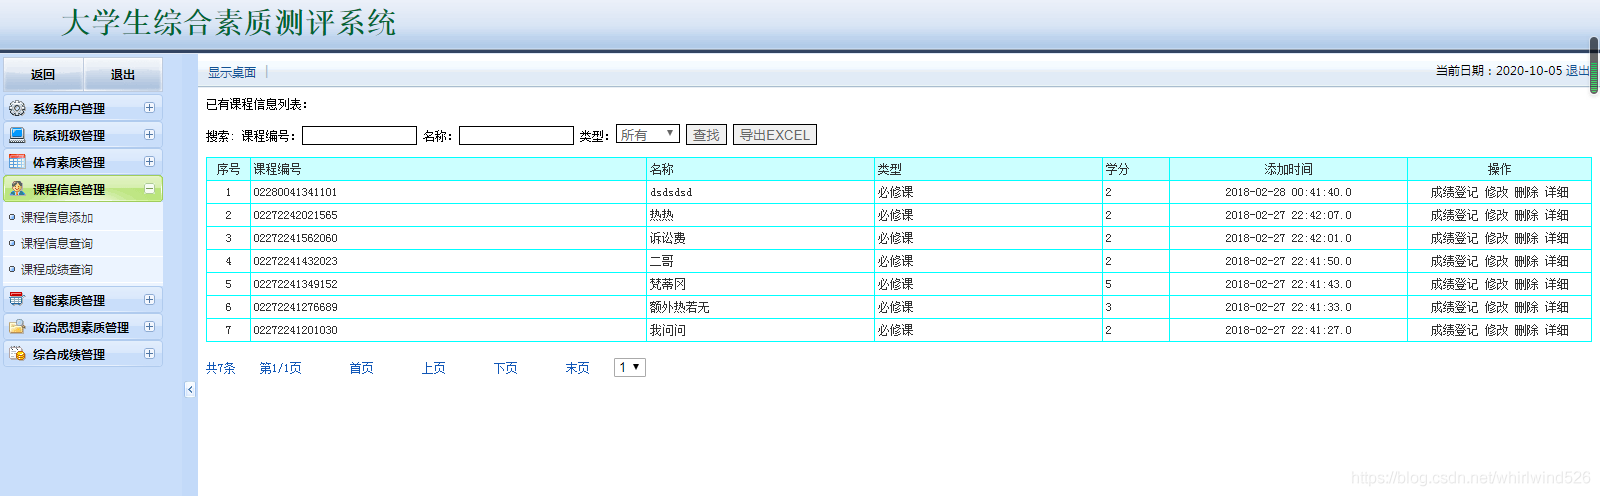
Task: Click the 退出 button in sidebar
Action: click(122, 75)
